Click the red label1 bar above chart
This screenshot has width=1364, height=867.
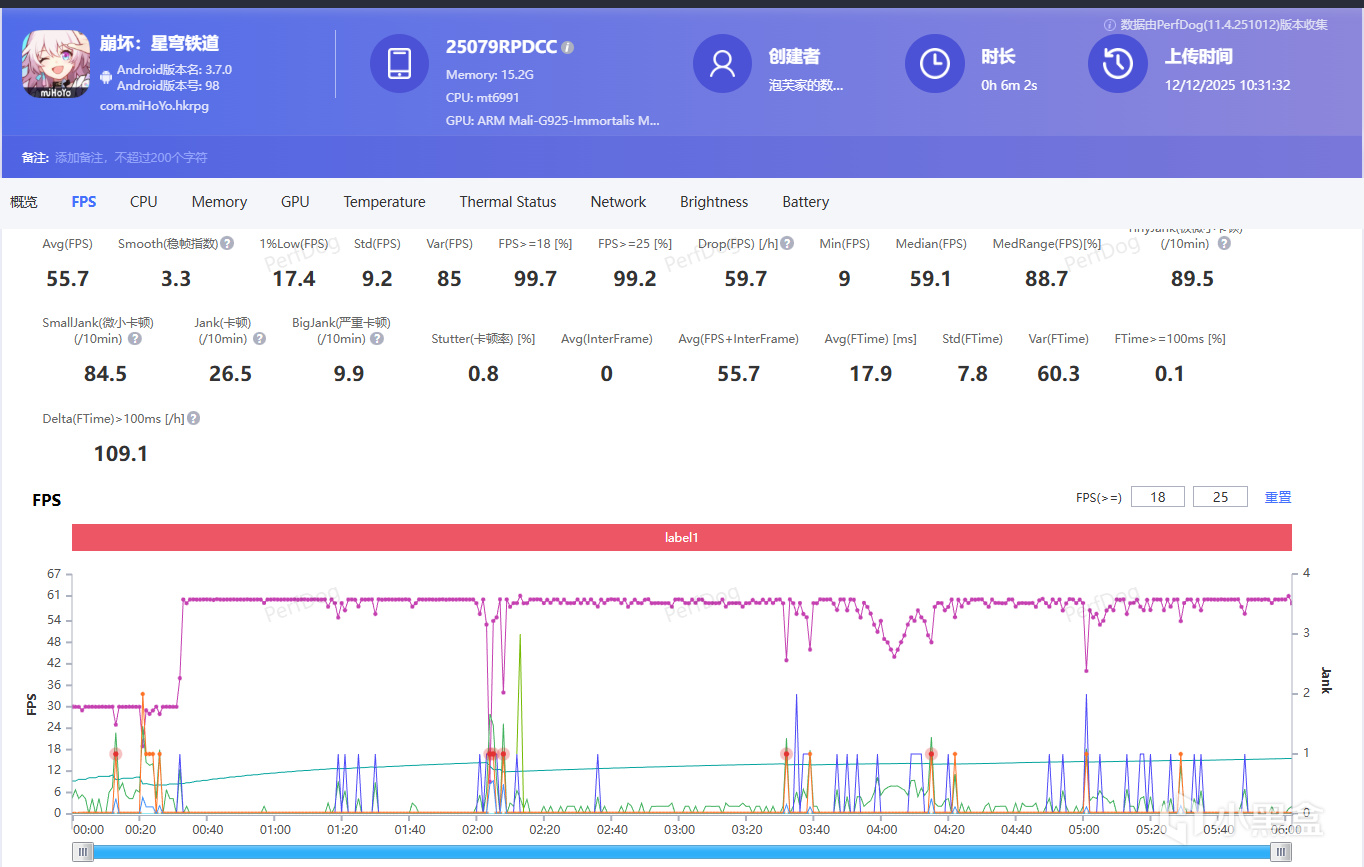681,538
